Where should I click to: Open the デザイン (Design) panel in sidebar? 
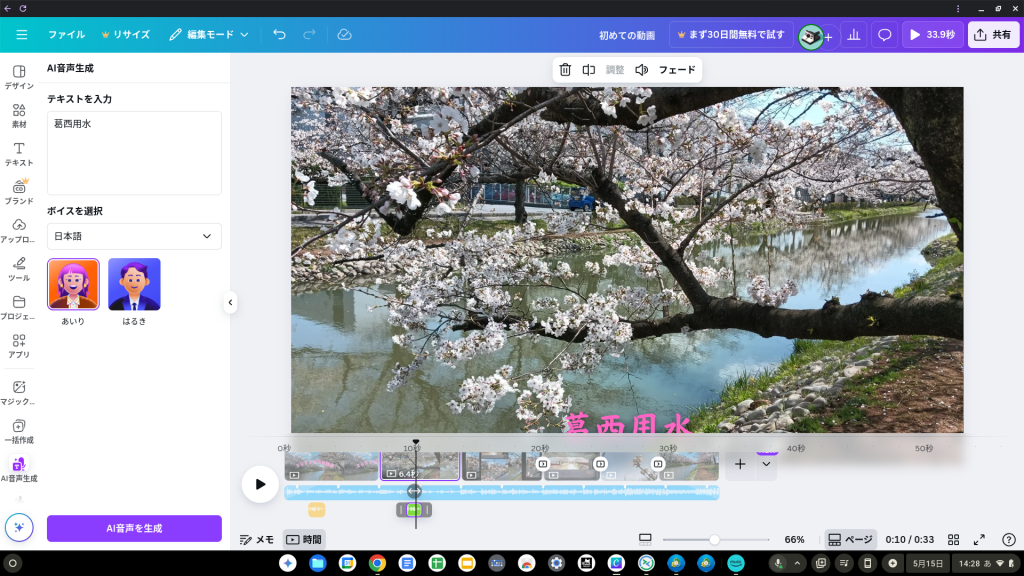coord(19,77)
